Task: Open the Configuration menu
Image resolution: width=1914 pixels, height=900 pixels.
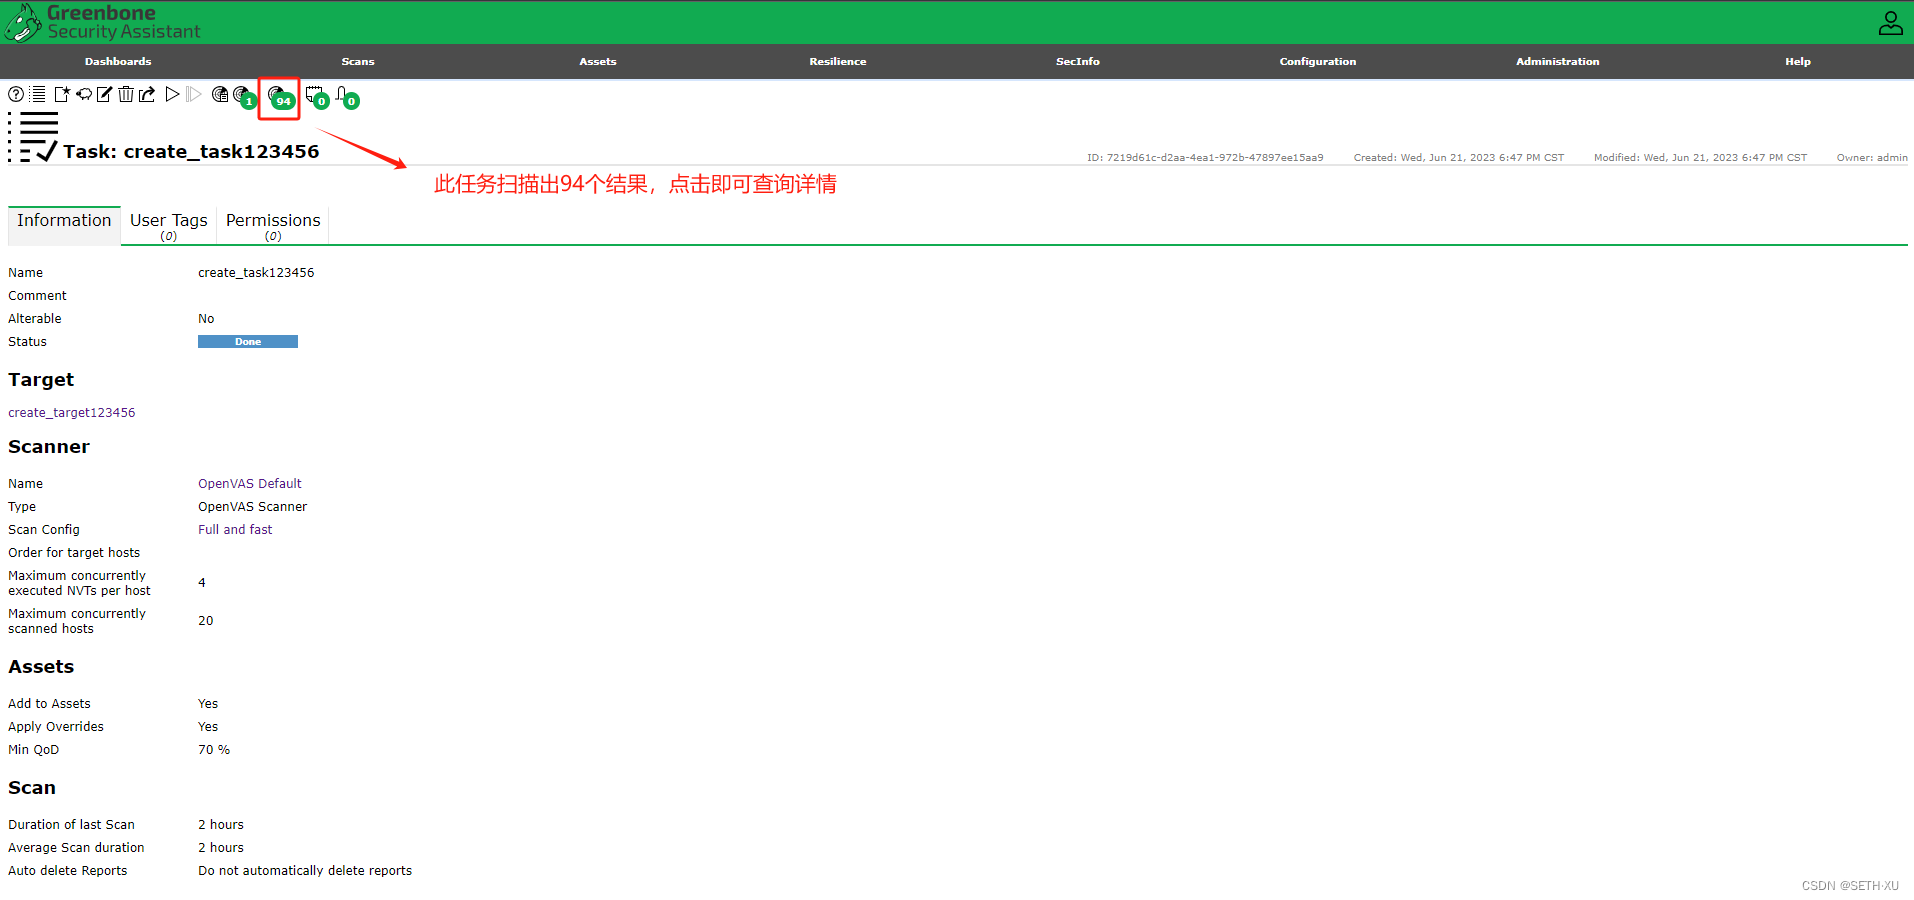Action: tap(1317, 61)
